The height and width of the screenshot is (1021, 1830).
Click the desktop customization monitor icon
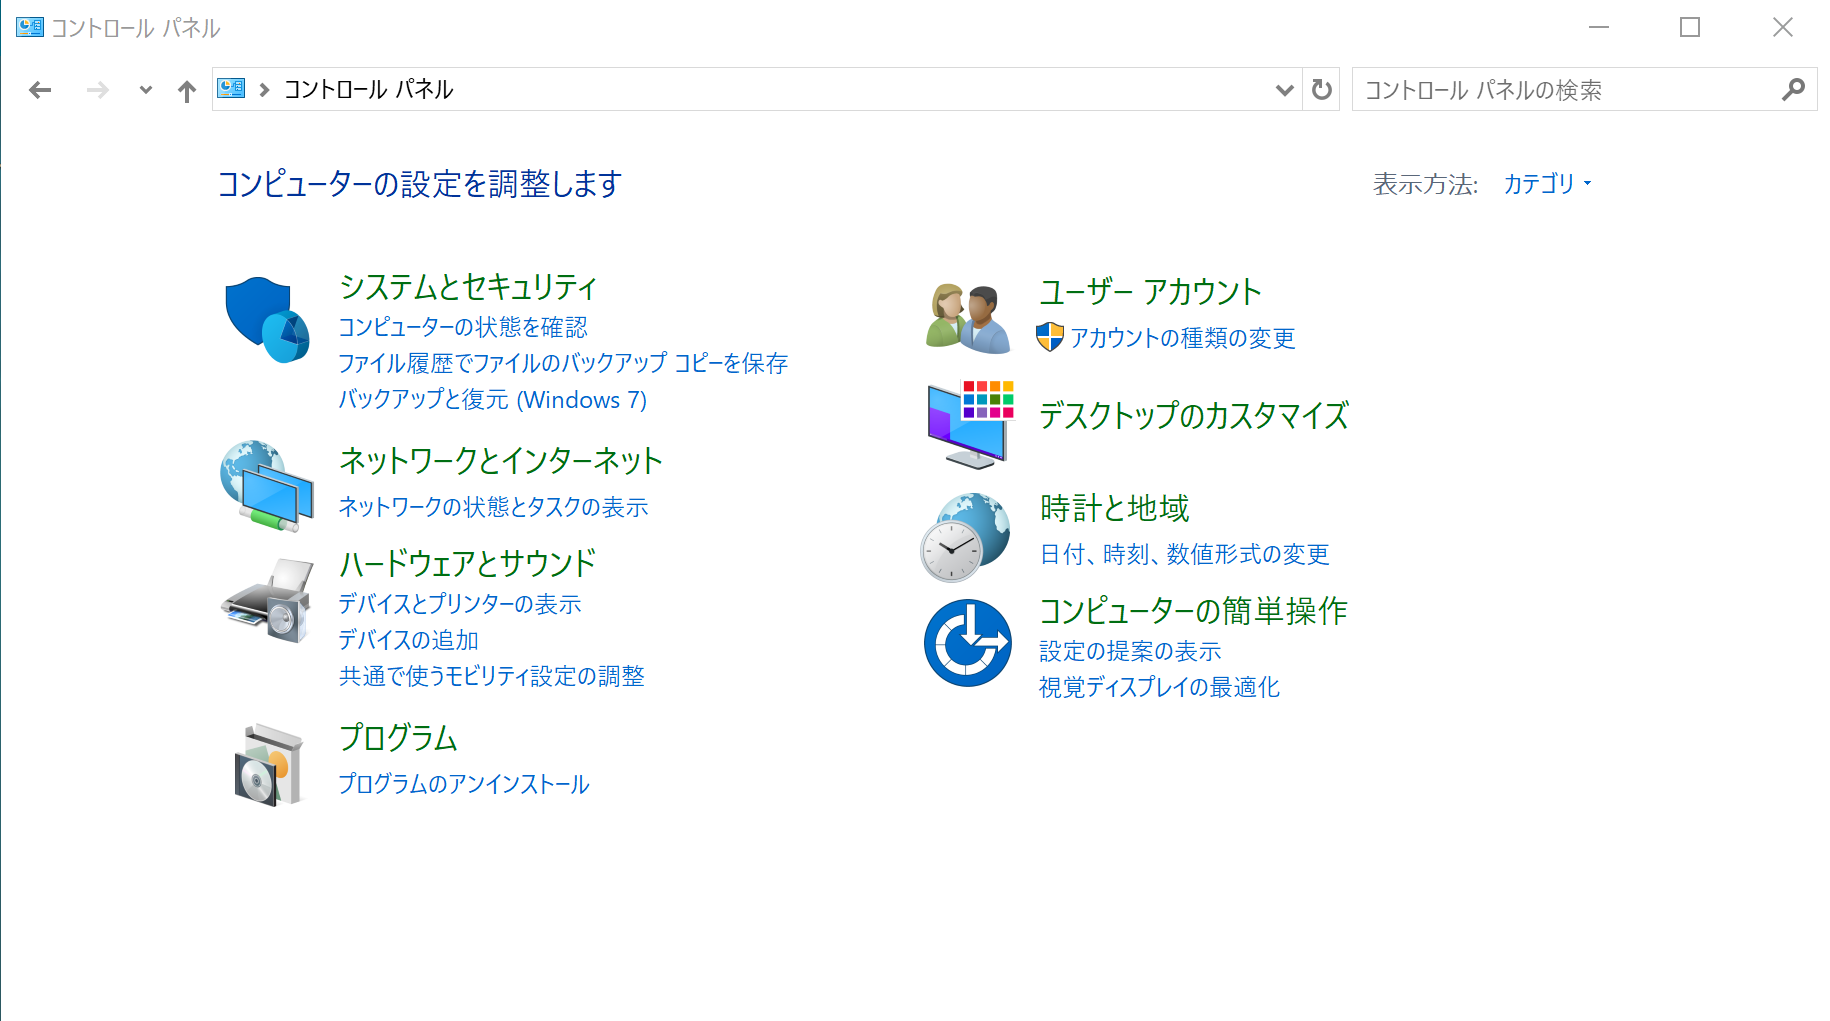[x=969, y=424]
